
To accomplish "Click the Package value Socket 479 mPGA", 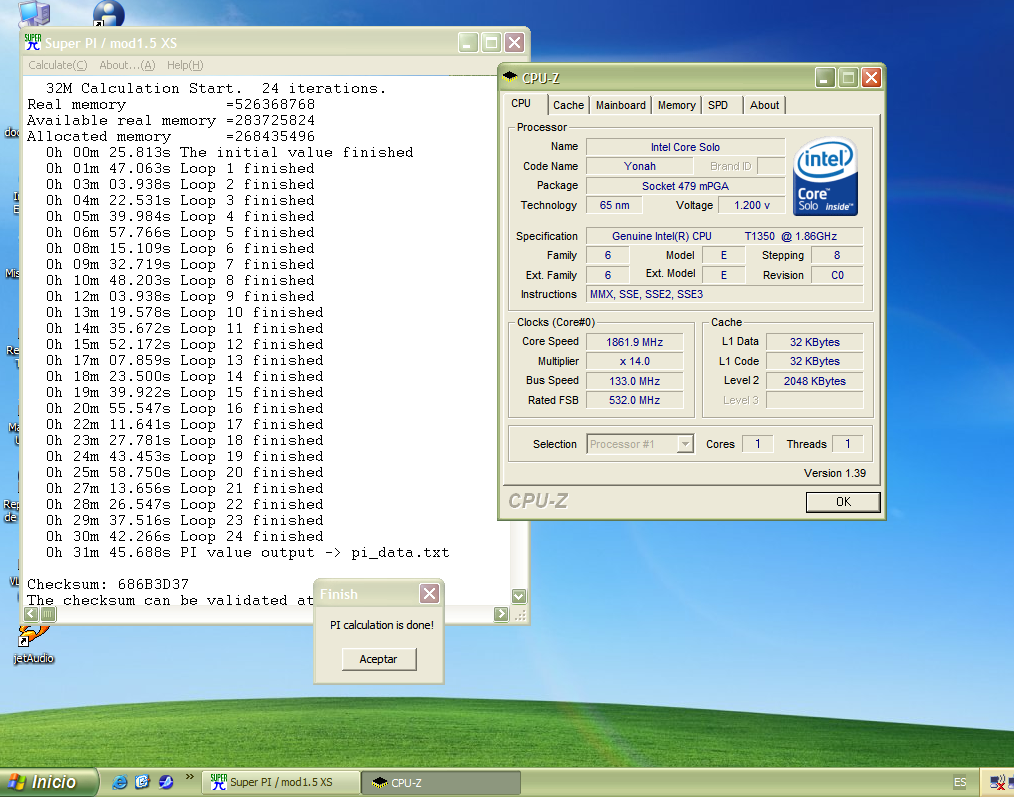I will 685,186.
